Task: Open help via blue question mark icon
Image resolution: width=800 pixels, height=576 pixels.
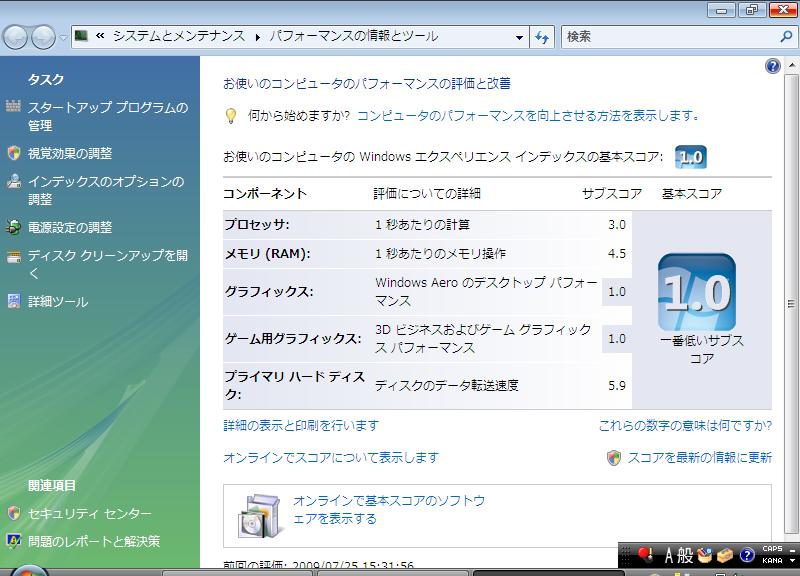Action: [x=773, y=66]
